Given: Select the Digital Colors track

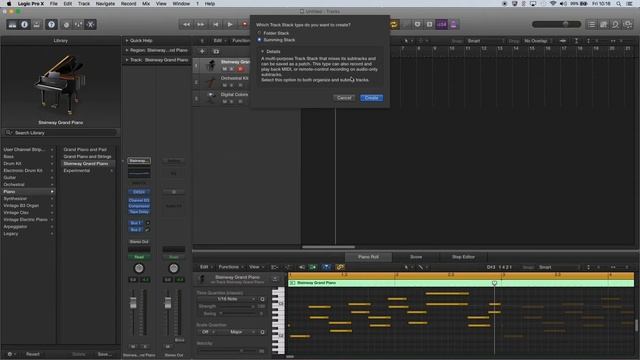Looking at the screenshot, I should [x=234, y=94].
